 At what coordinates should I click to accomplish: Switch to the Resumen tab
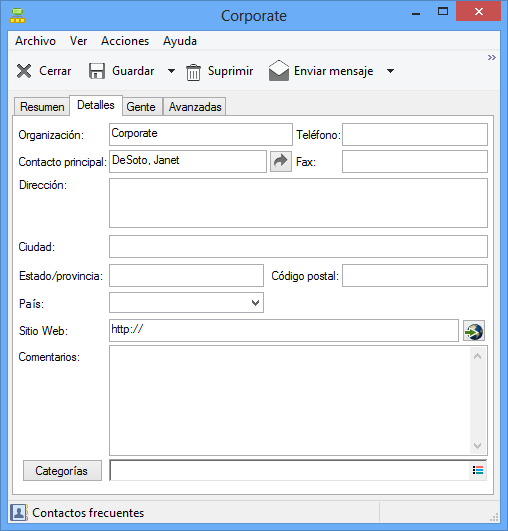tap(42, 107)
